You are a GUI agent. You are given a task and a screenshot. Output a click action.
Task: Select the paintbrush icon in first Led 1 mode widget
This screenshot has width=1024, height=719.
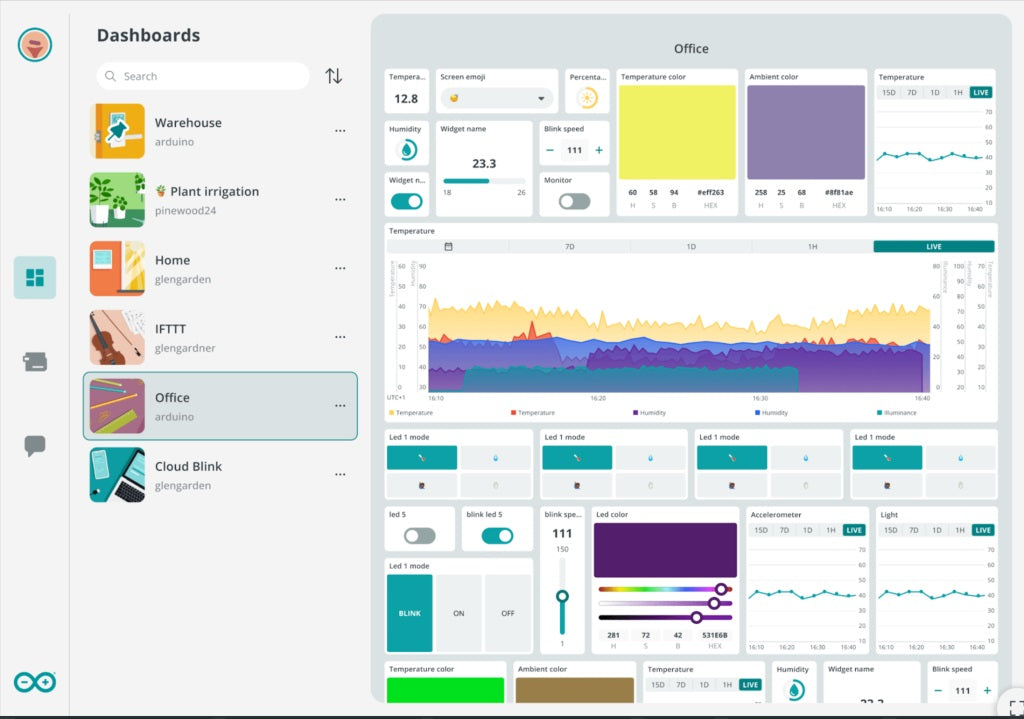click(421, 457)
